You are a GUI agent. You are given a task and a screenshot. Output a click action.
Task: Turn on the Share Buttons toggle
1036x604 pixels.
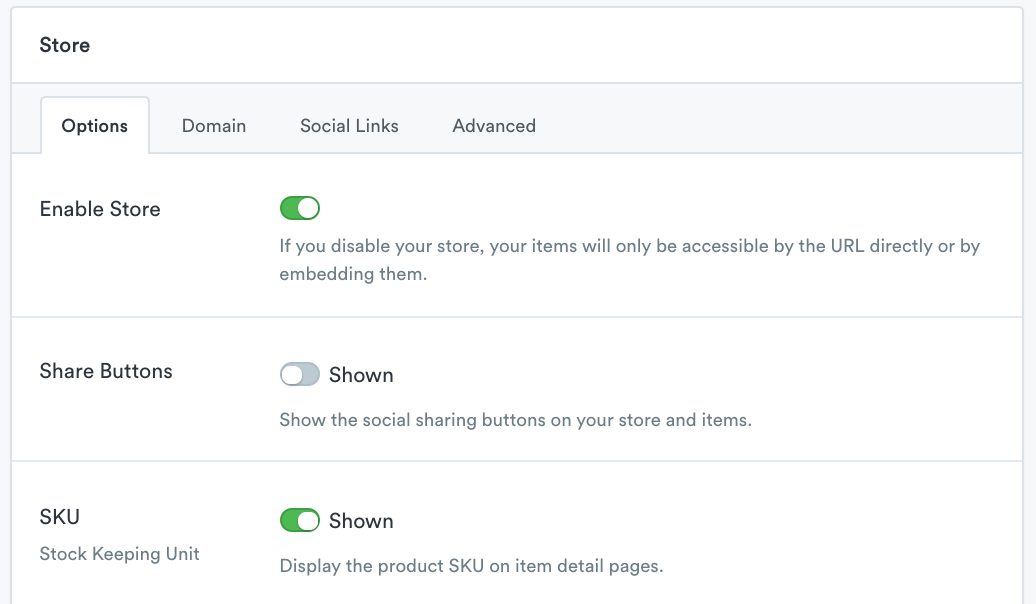point(299,375)
